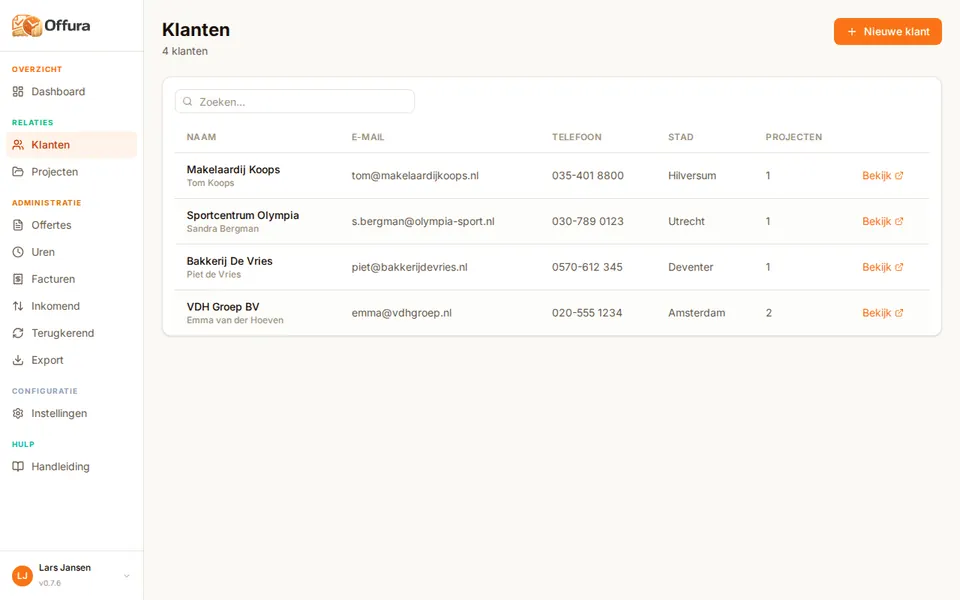Open Export page
This screenshot has height=600, width=960.
click(72, 359)
